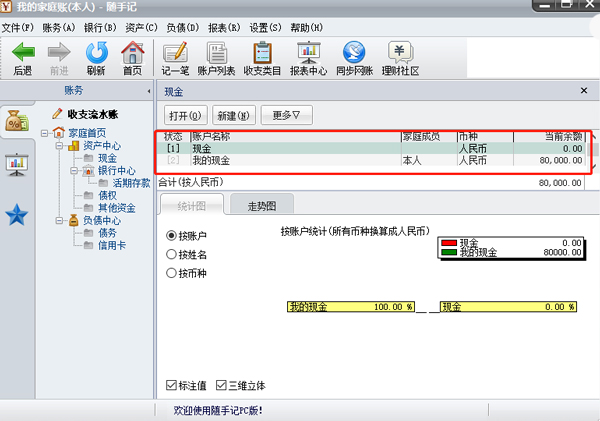Click the red 现金 legend swatch
The height and width of the screenshot is (421, 600).
click(449, 243)
